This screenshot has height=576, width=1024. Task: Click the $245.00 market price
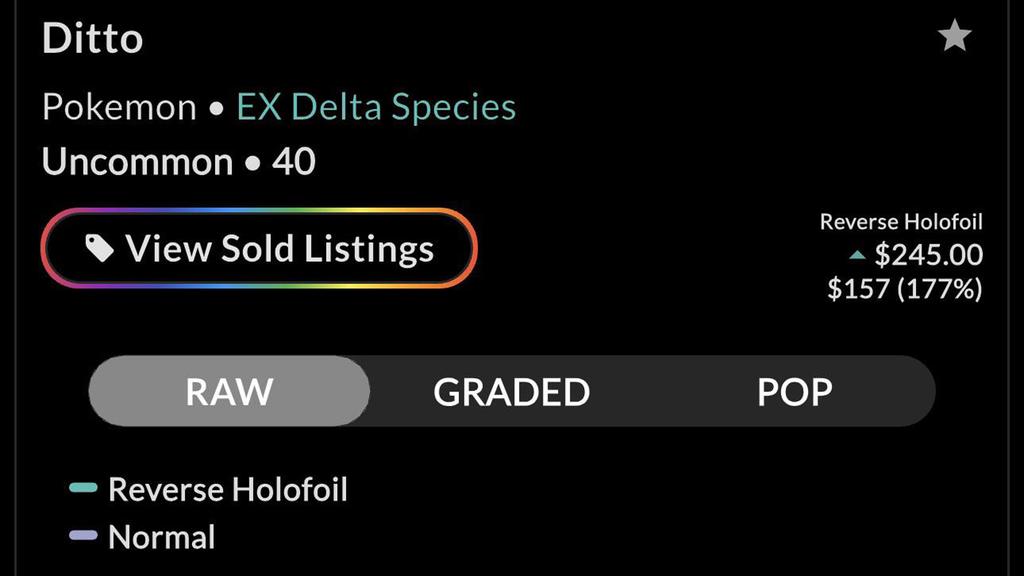(x=928, y=255)
